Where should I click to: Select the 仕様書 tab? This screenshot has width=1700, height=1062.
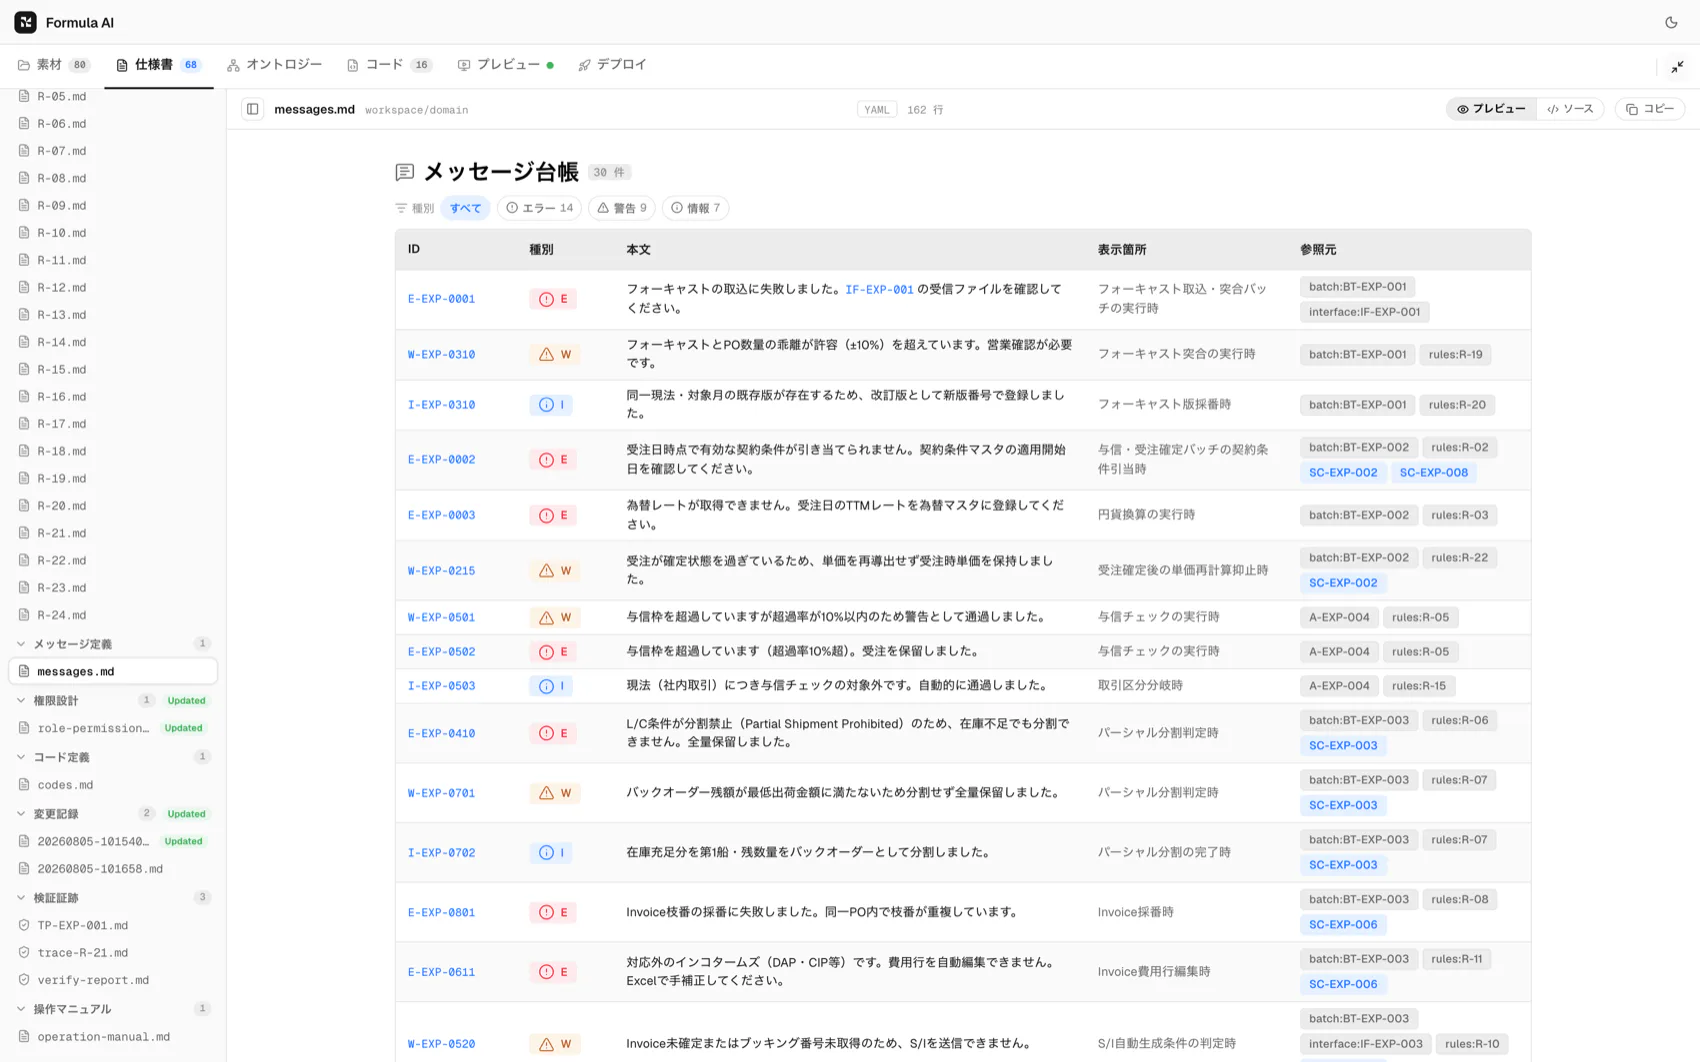pos(158,65)
